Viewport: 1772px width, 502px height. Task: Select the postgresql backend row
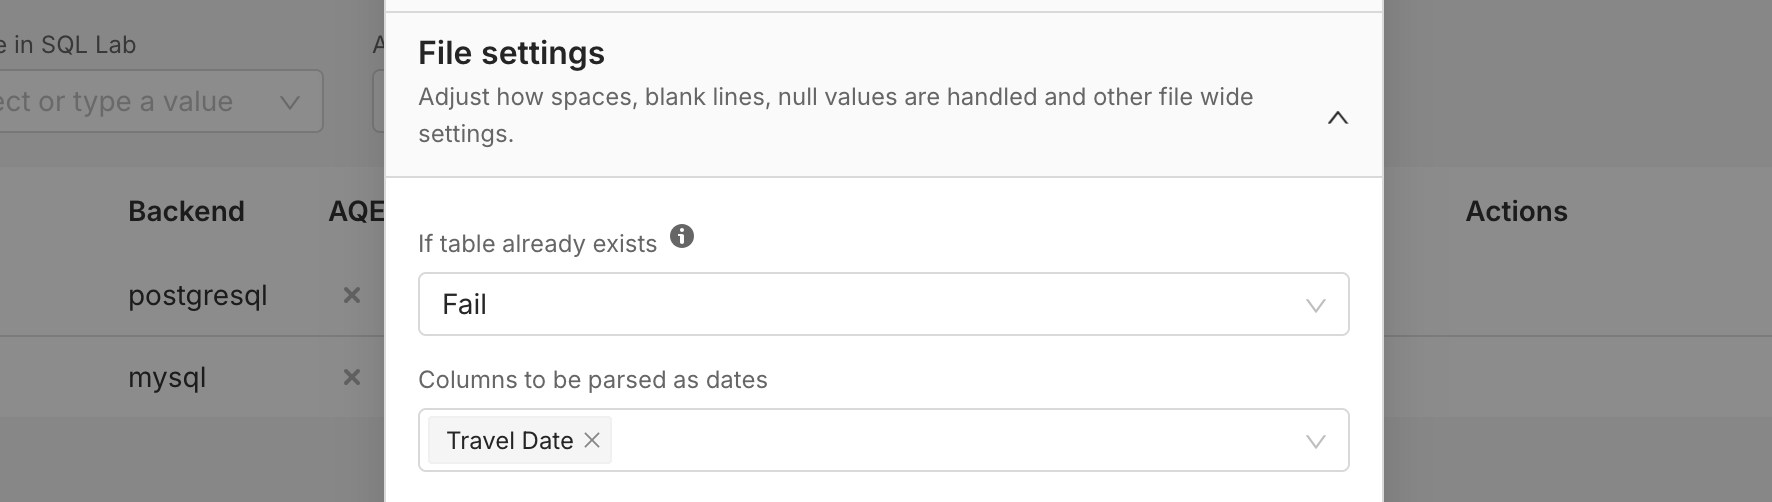coord(198,296)
